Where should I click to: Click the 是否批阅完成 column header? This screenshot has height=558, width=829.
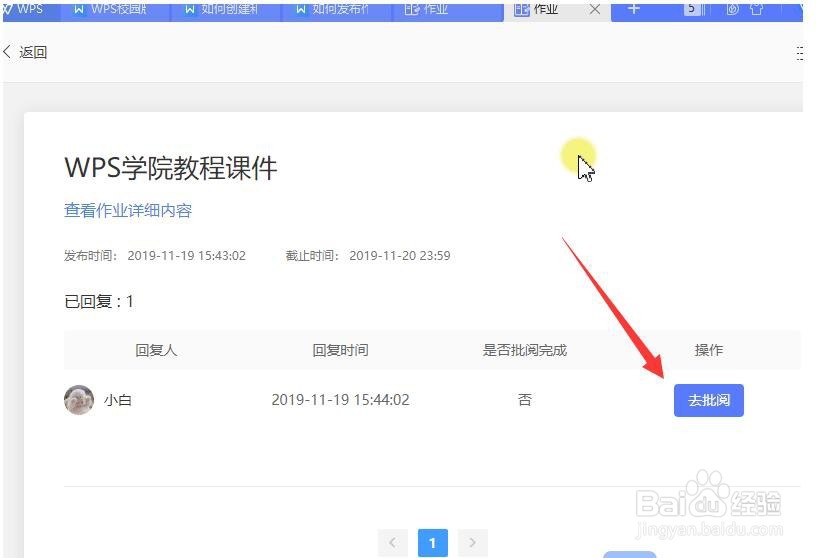click(x=524, y=350)
